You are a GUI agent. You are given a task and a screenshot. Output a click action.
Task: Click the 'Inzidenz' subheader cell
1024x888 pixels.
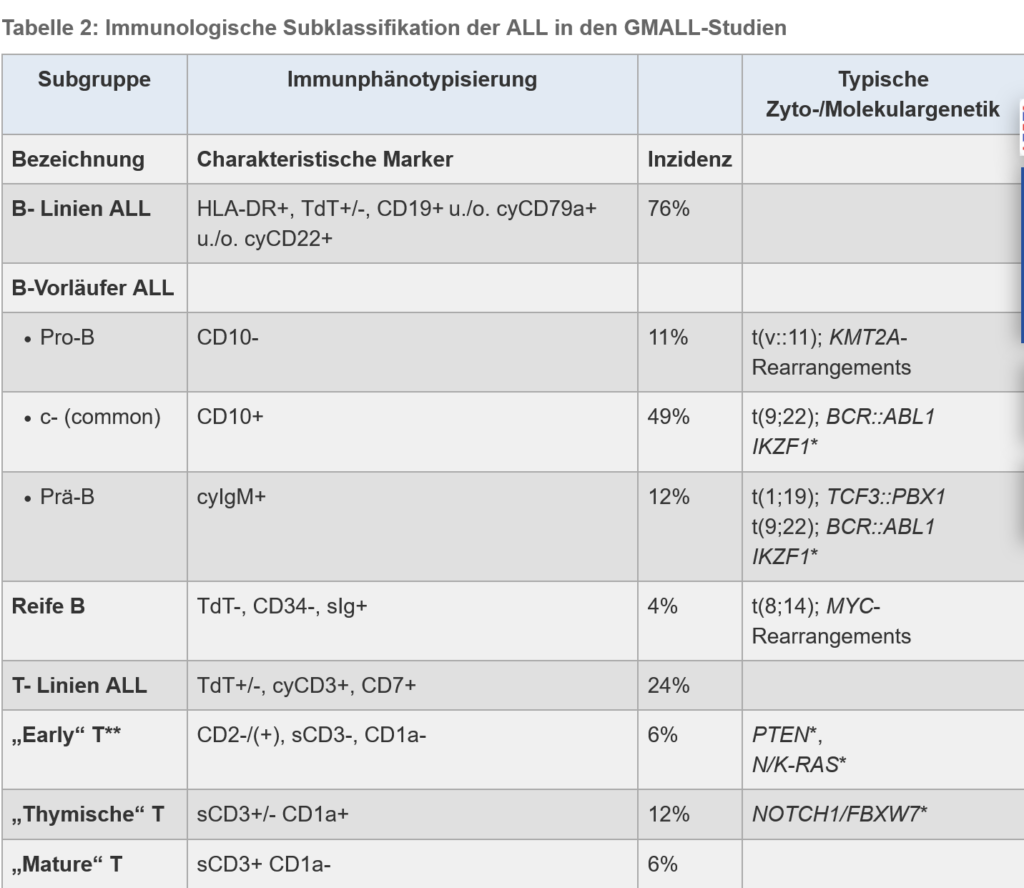pos(689,159)
